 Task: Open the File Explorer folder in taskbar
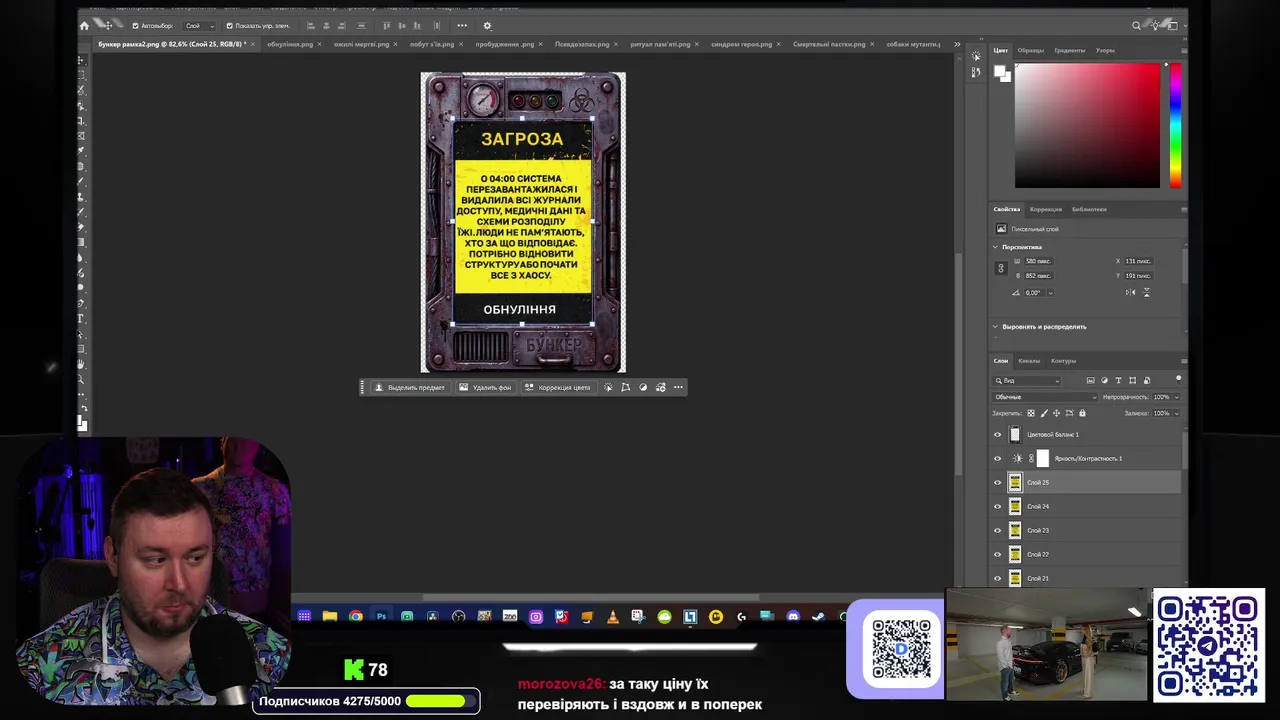(329, 616)
